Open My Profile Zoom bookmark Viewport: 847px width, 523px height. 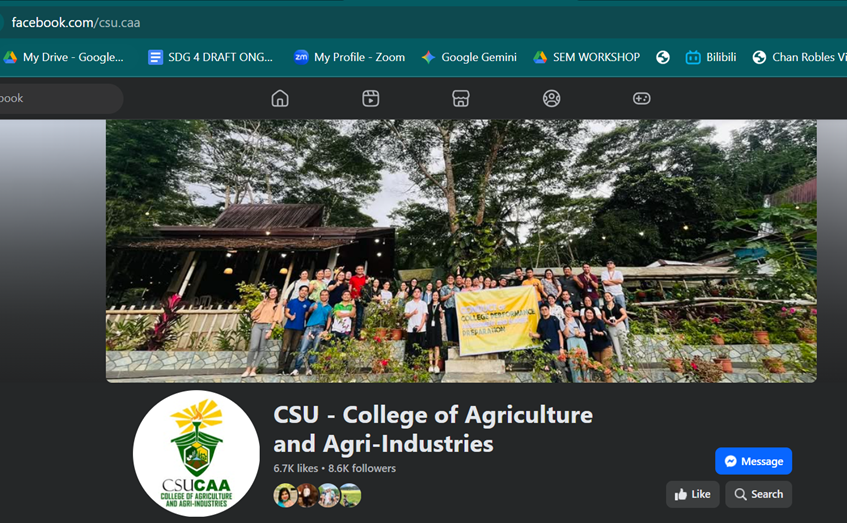coord(349,57)
